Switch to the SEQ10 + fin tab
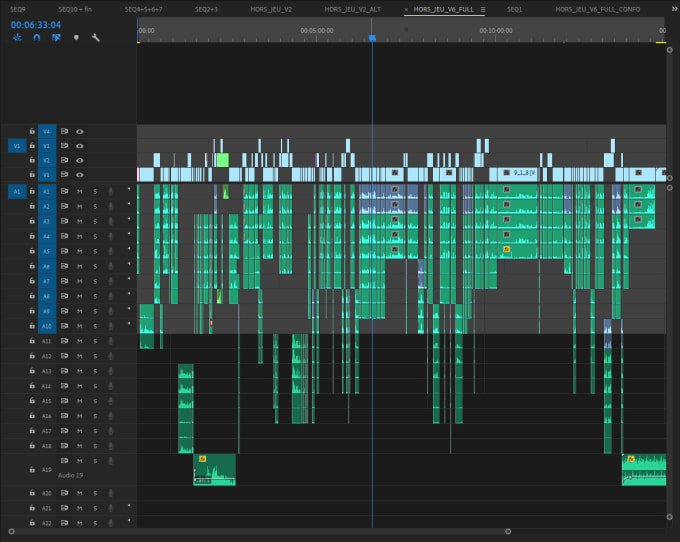 (x=75, y=9)
